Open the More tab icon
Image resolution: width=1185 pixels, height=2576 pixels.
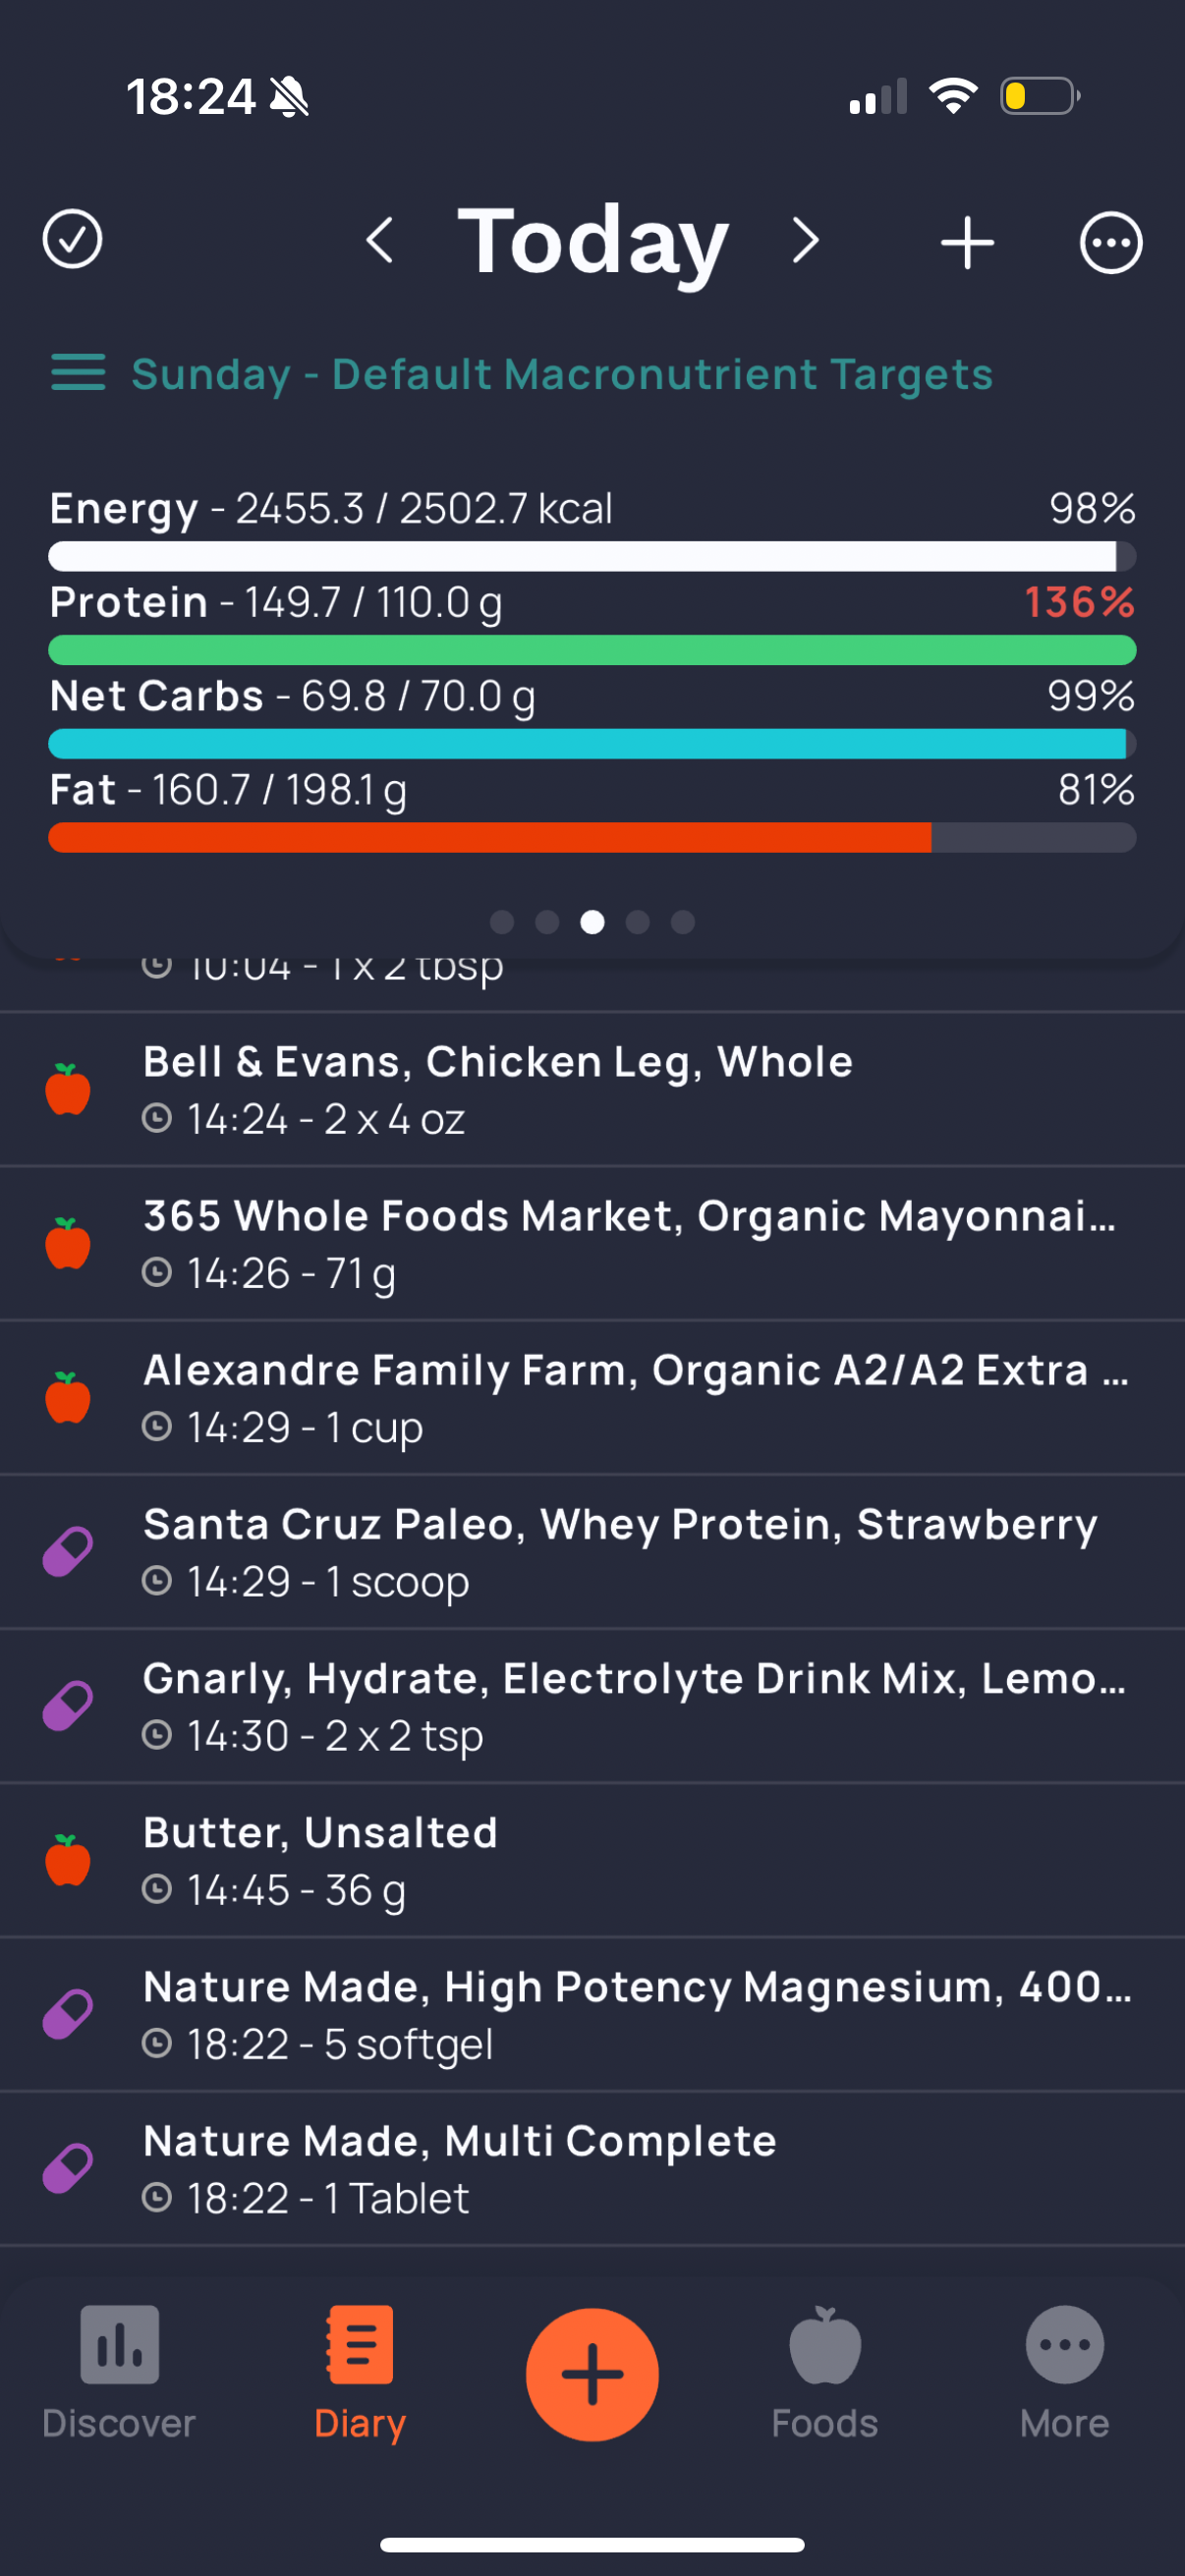click(1065, 2345)
